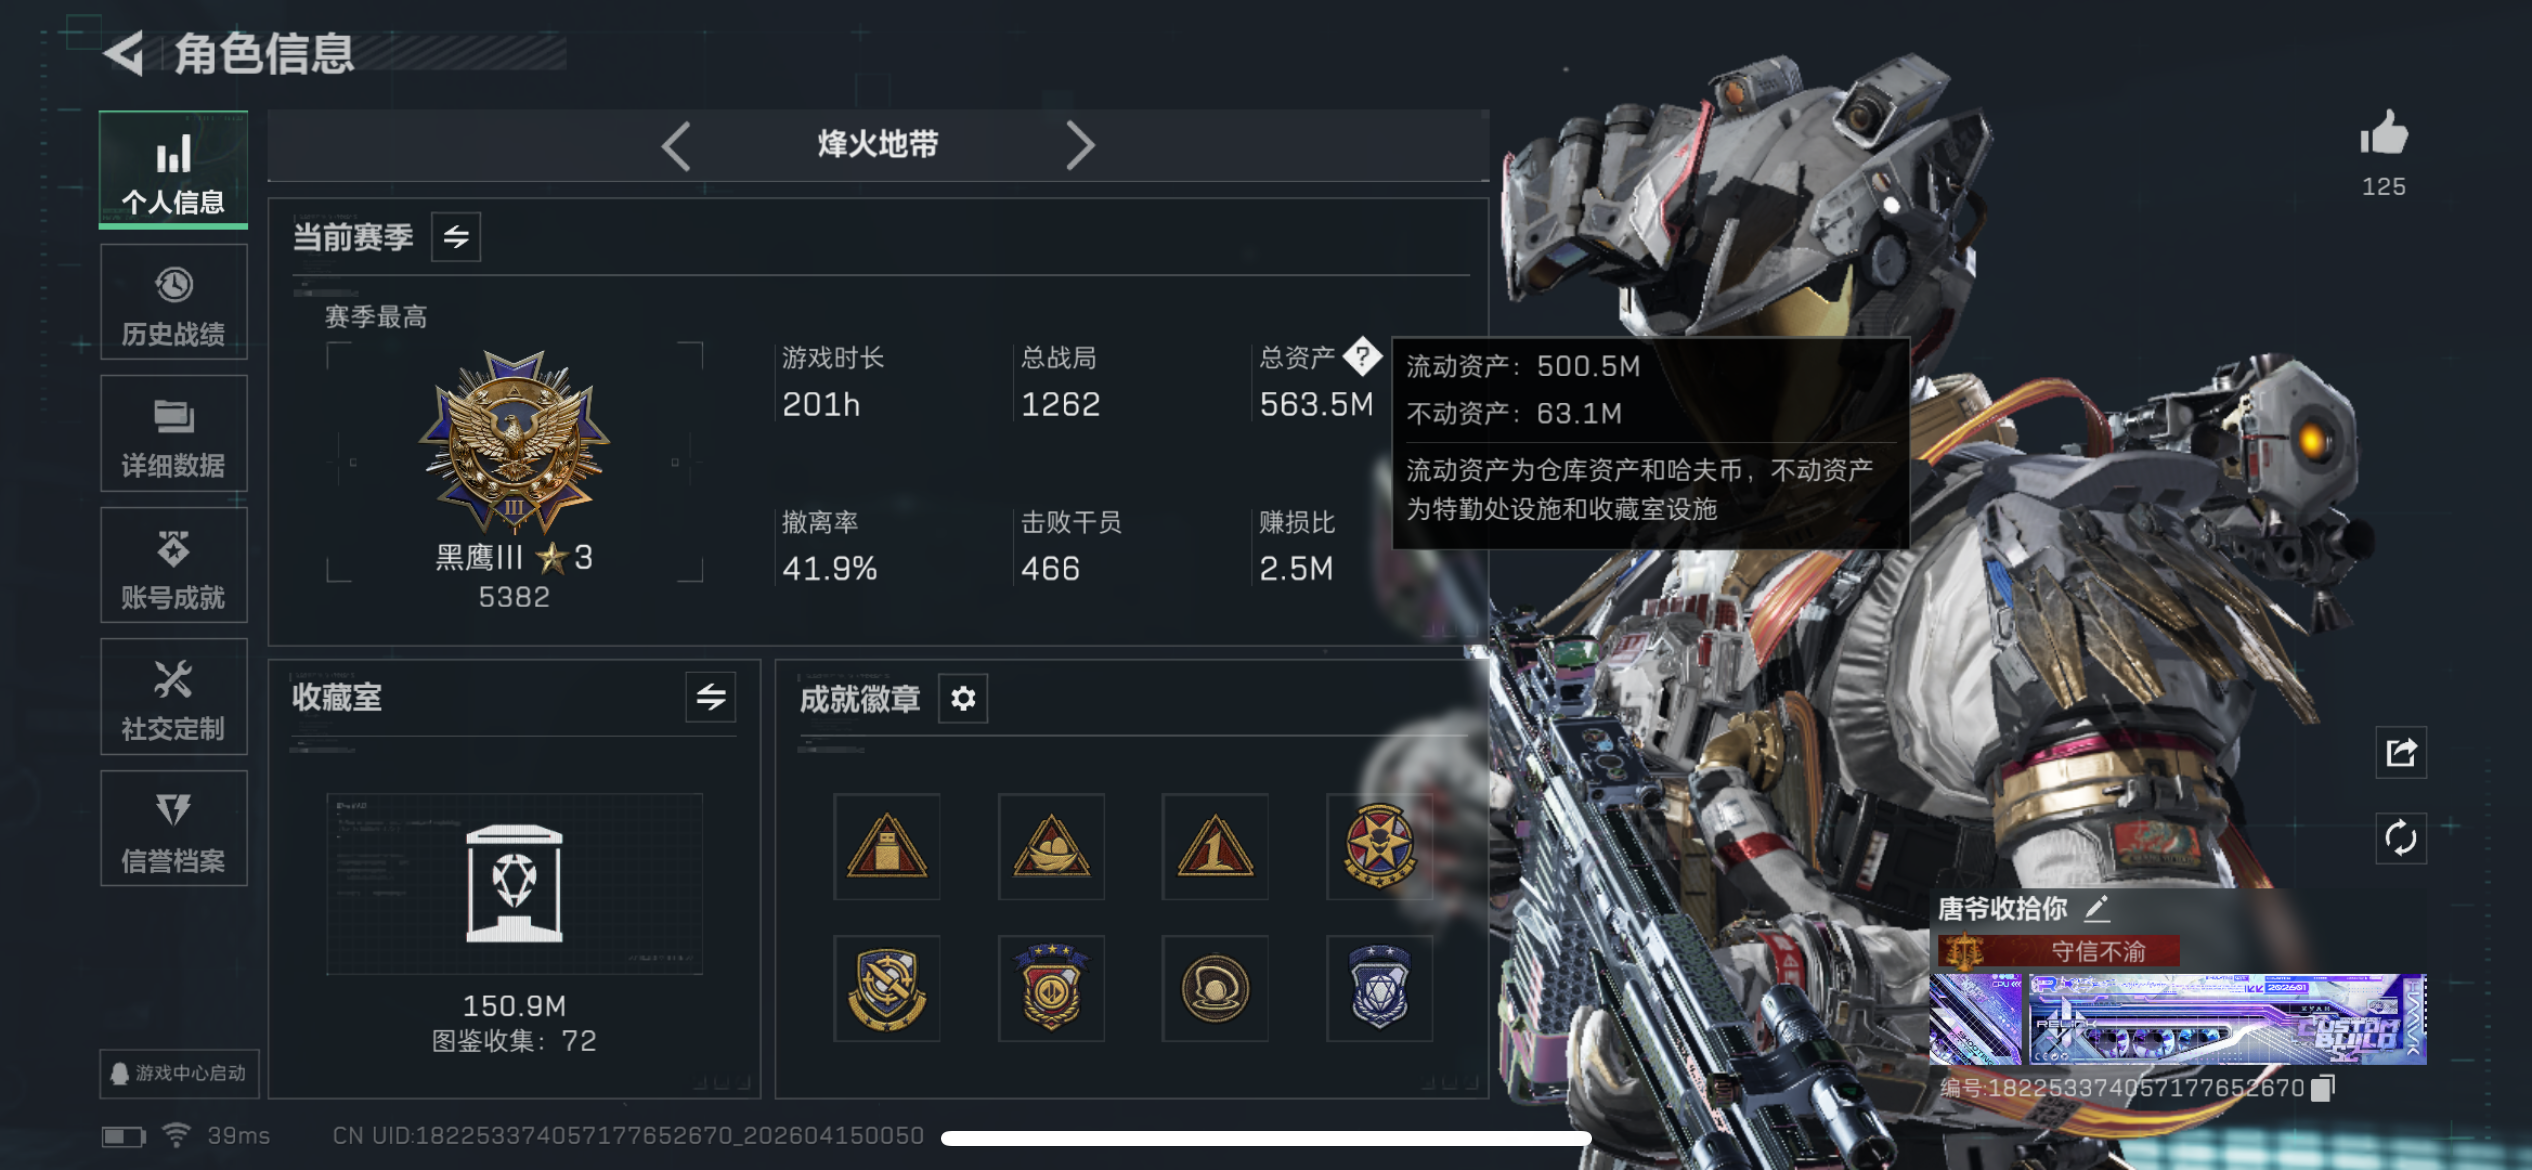Select the 收藏室 display case thumbnail
The height and width of the screenshot is (1170, 2532).
pos(515,884)
